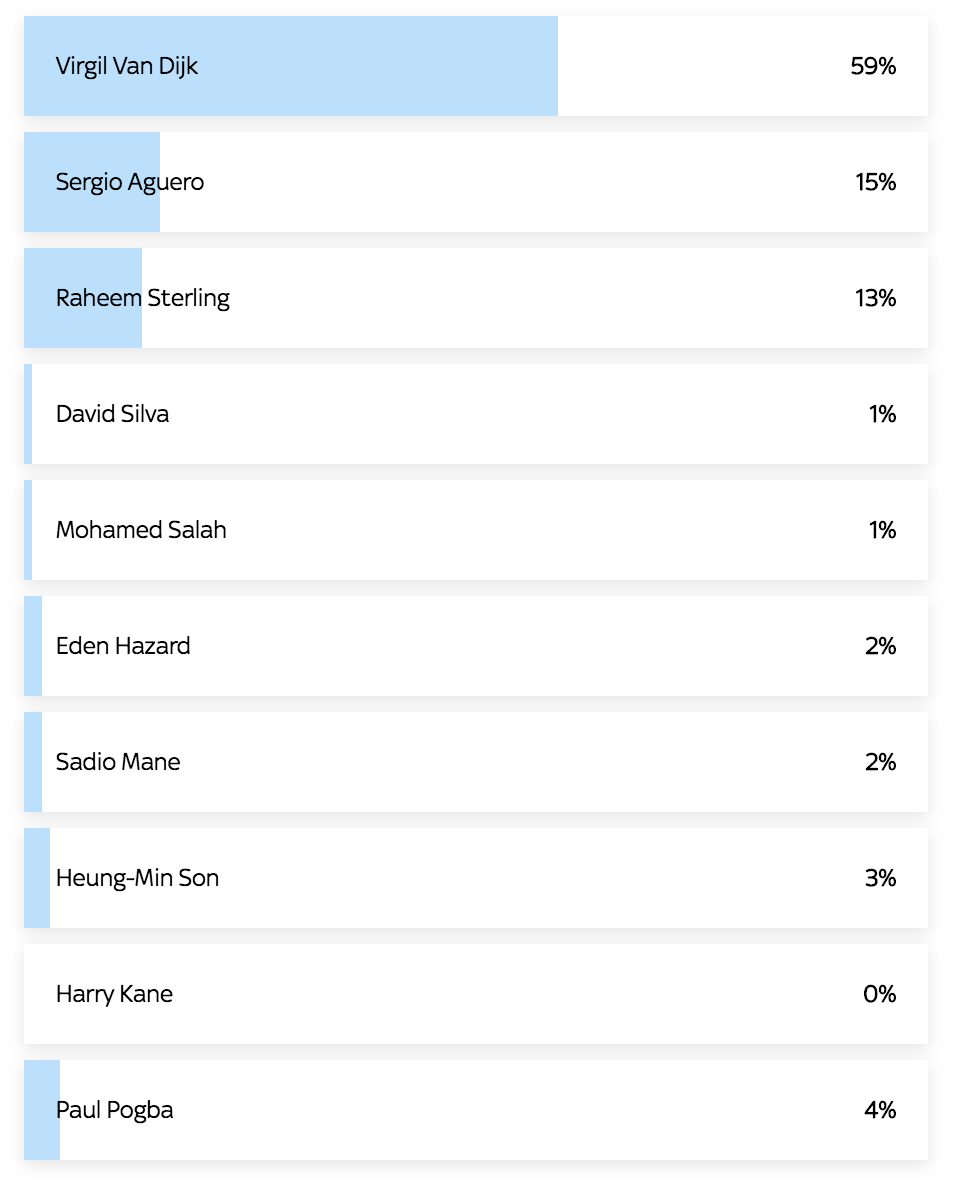This screenshot has height=1188, width=954.
Task: Click the Eden Hazard poll option
Action: 123,646
